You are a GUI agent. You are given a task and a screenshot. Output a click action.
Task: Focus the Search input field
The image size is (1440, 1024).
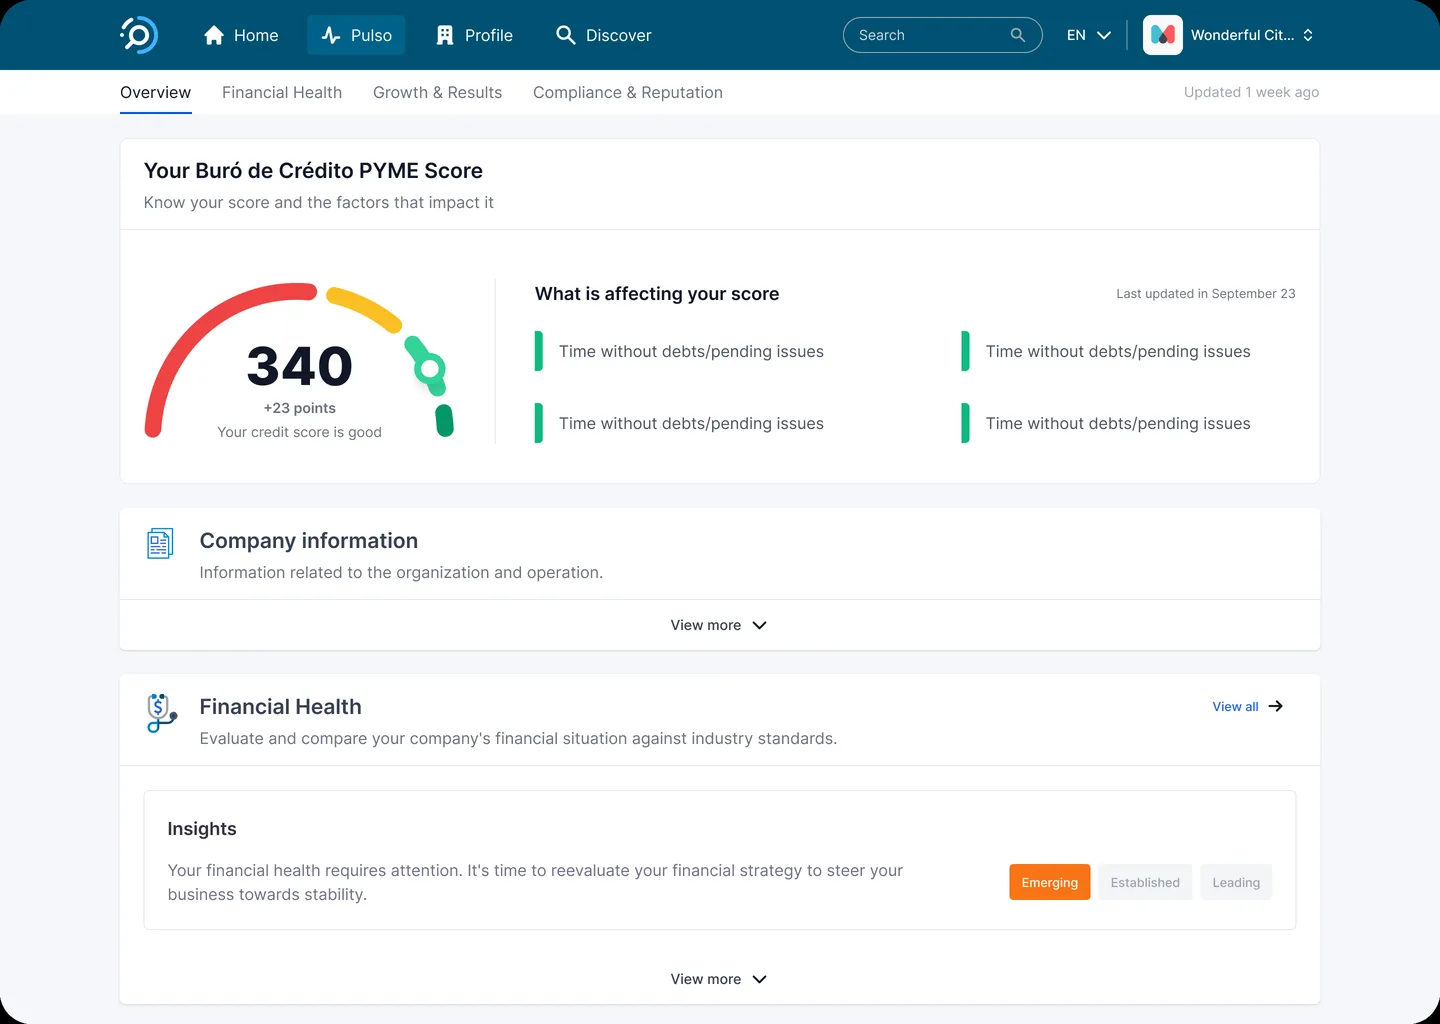pyautogui.click(x=942, y=35)
